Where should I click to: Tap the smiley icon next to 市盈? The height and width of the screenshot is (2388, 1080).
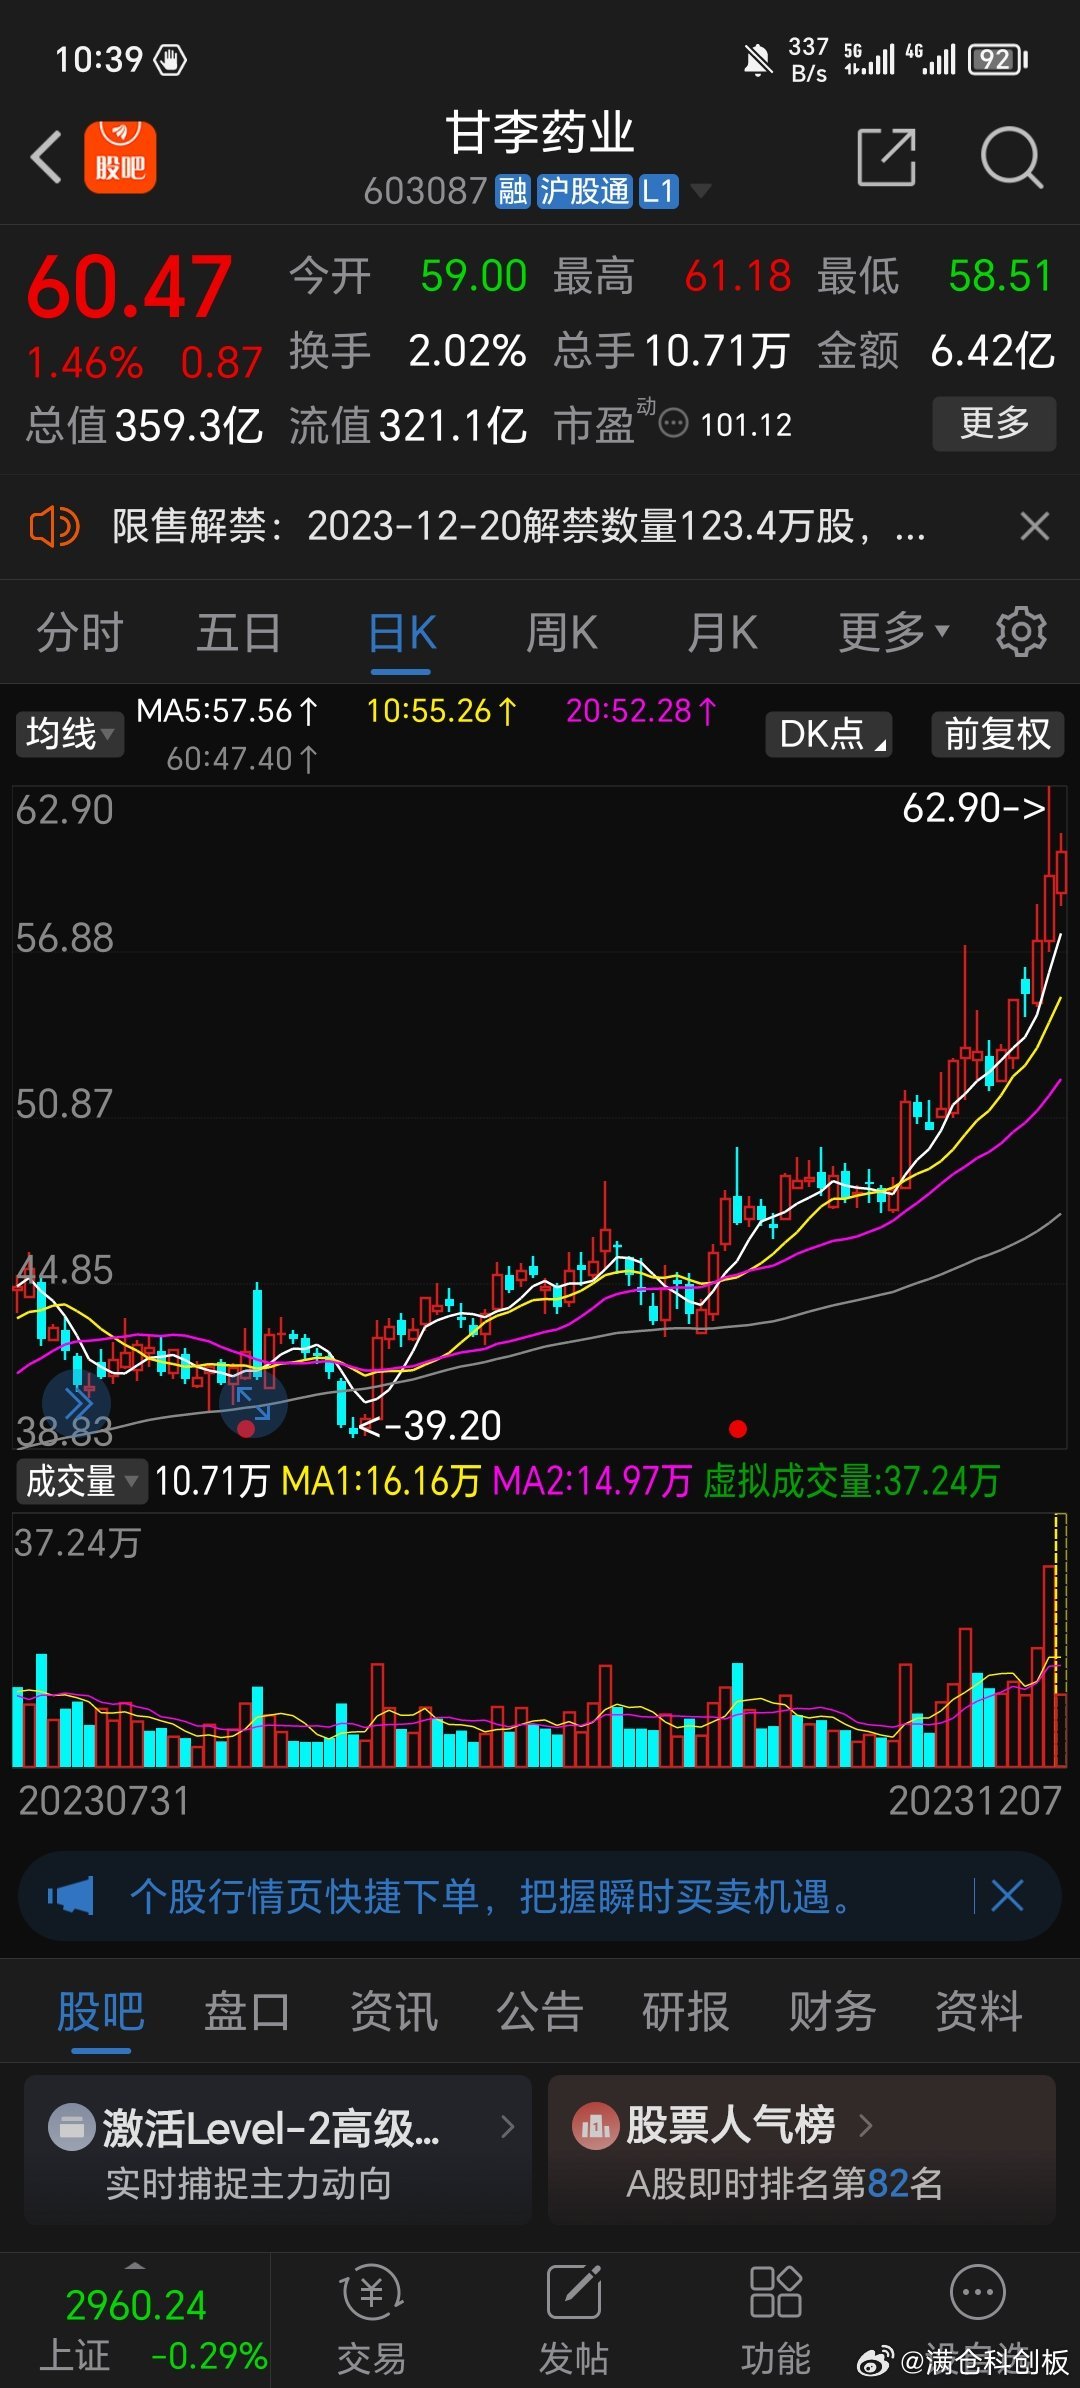pyautogui.click(x=674, y=423)
